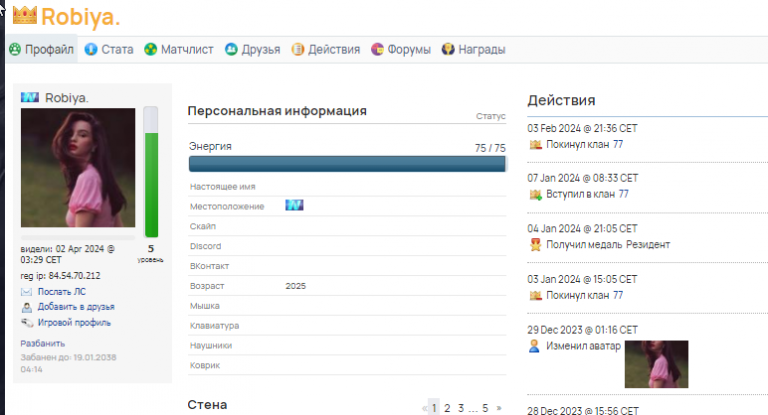This screenshot has width=768, height=415.
Task: Open the Игровой профиль link
Action: [74, 323]
